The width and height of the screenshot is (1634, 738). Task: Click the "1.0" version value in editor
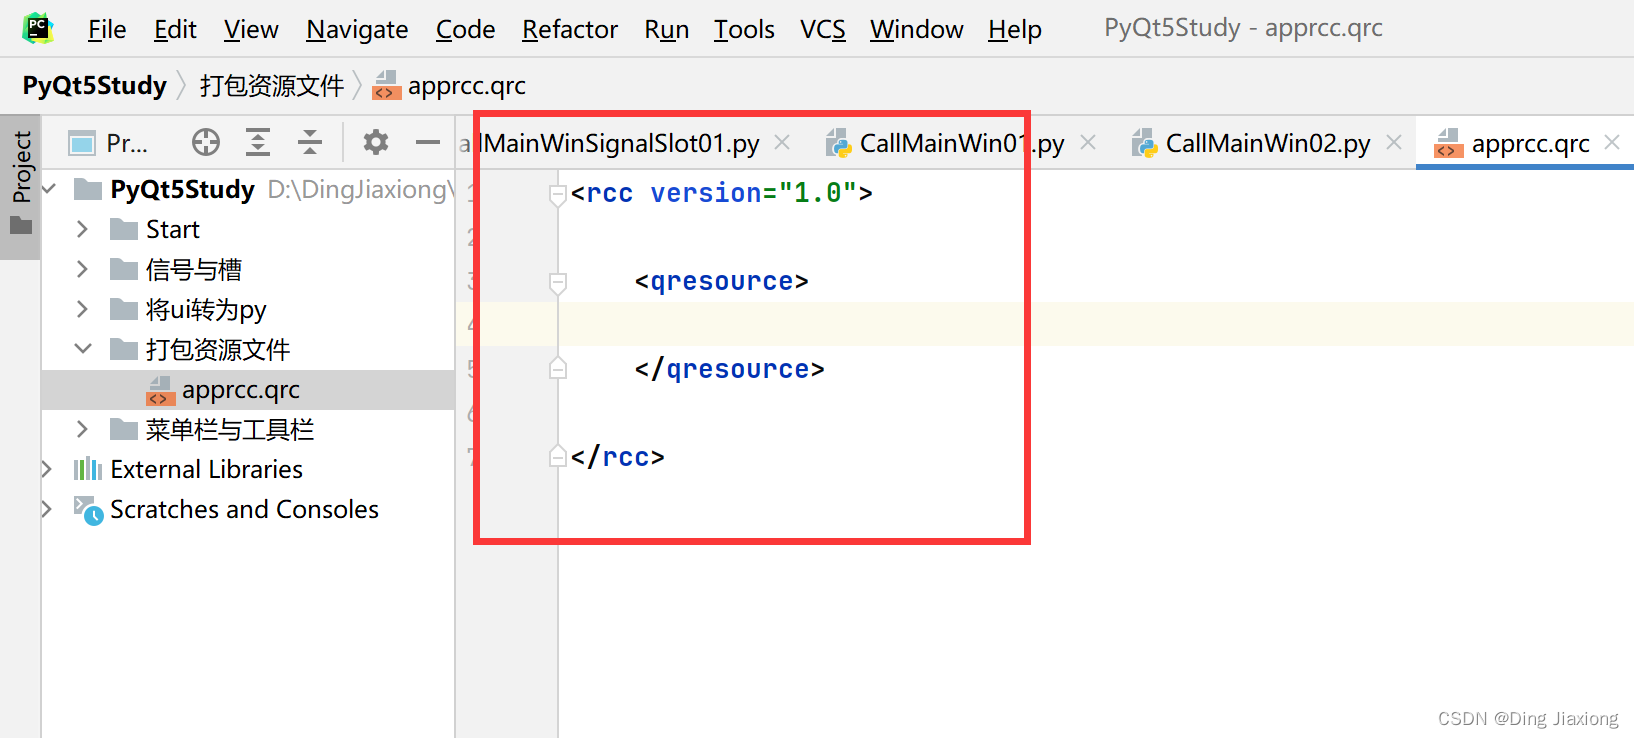point(818,193)
